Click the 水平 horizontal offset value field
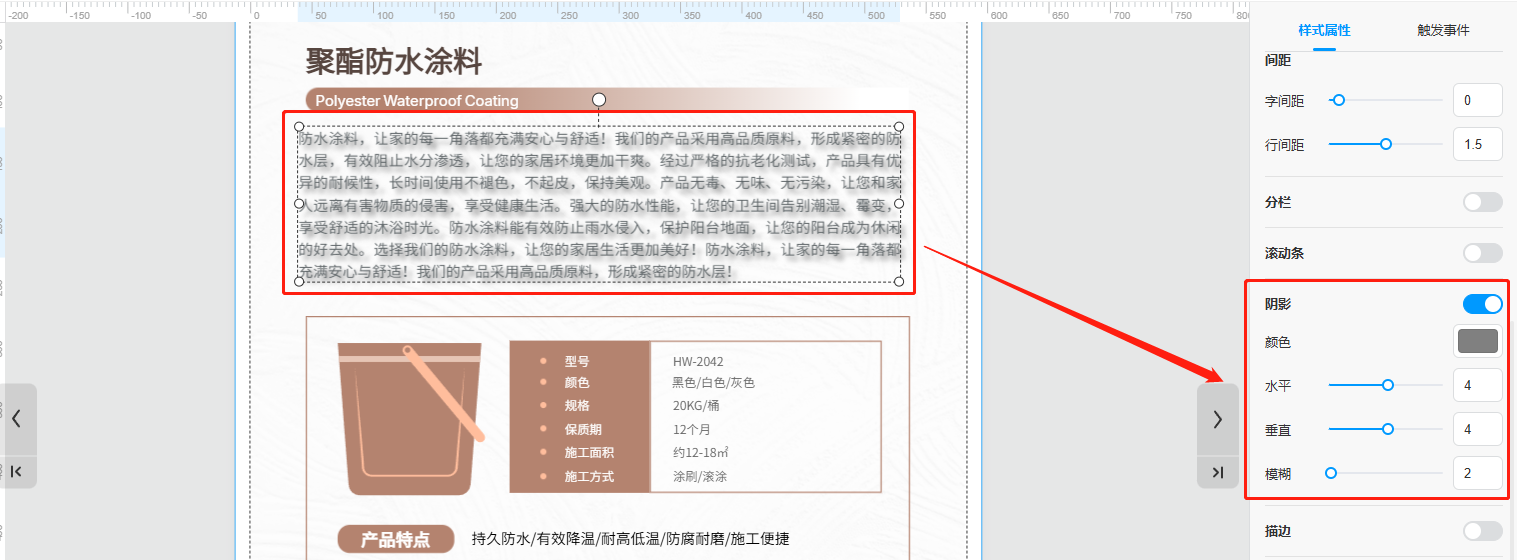1517x560 pixels. (1477, 385)
